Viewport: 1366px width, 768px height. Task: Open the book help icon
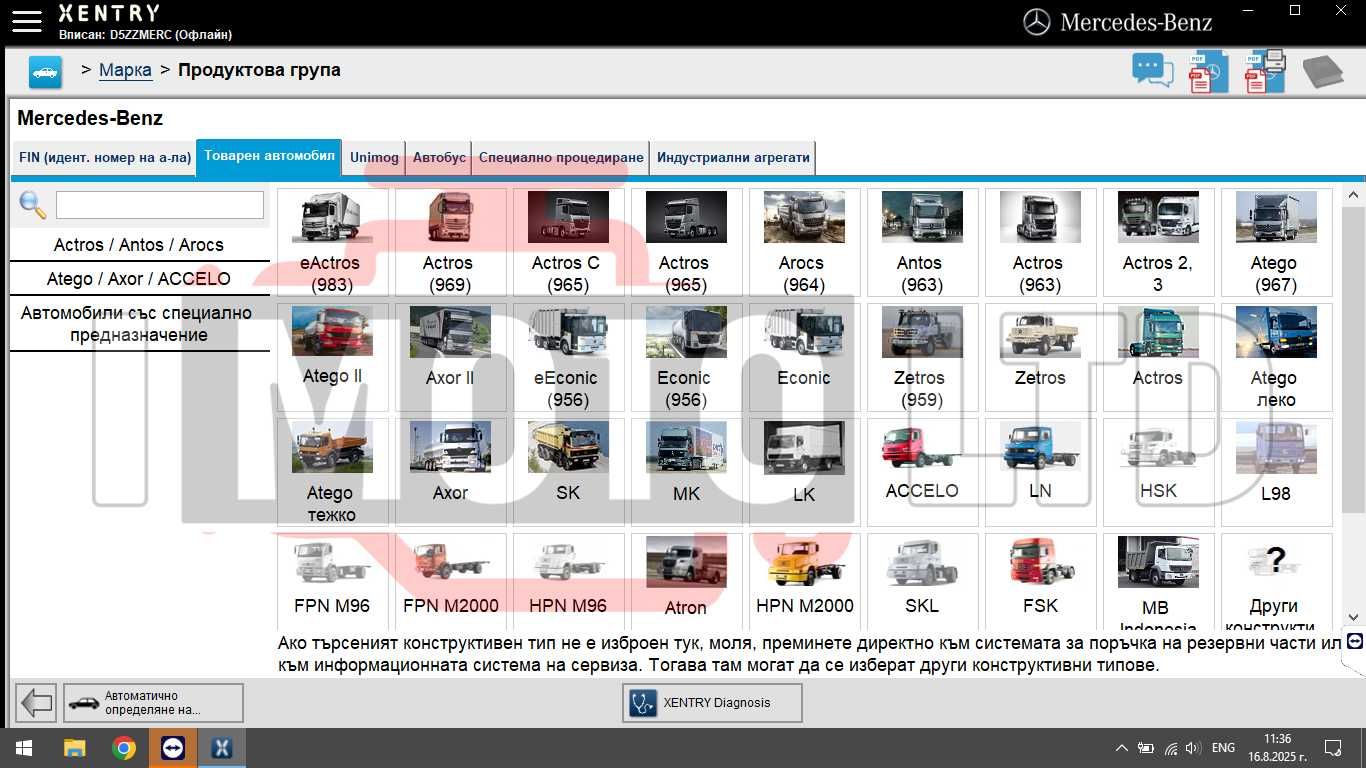pos(1322,72)
